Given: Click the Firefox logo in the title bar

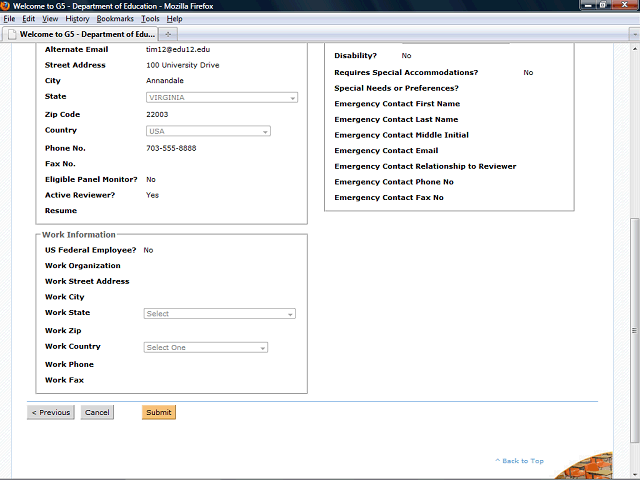Looking at the screenshot, I should tap(5, 6).
